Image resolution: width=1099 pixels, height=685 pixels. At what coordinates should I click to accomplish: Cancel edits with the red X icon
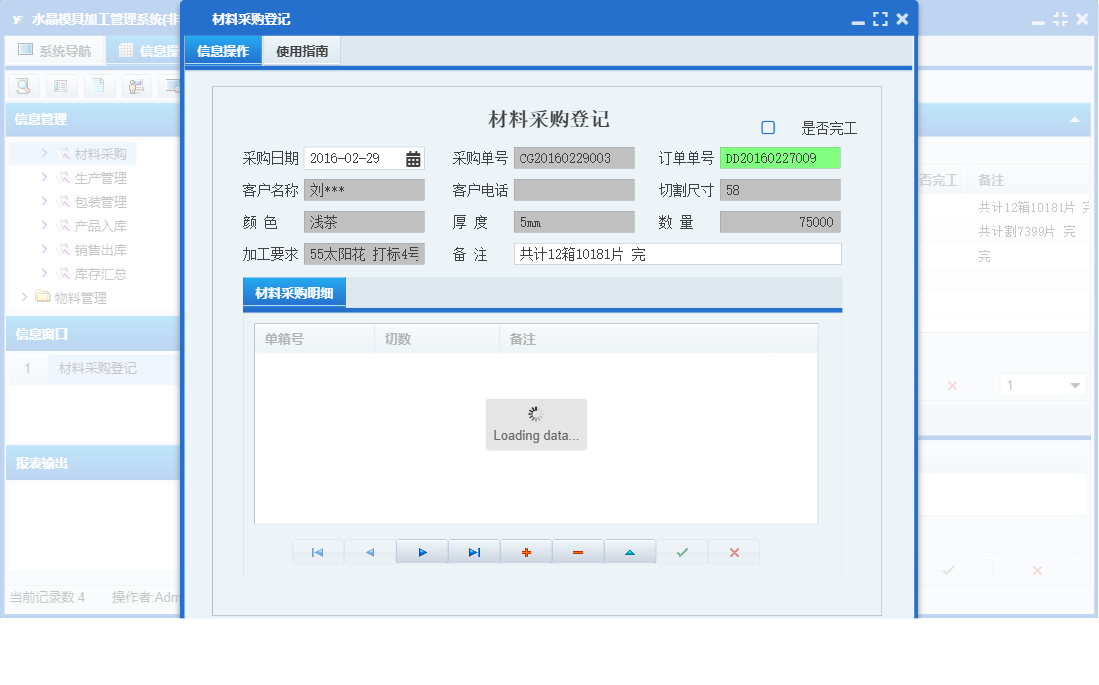(734, 551)
